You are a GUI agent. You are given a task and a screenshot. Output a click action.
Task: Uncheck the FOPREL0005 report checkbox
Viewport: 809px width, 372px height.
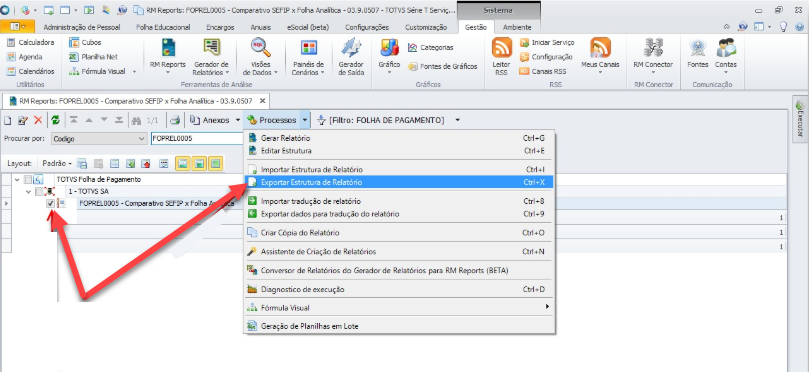click(50, 204)
